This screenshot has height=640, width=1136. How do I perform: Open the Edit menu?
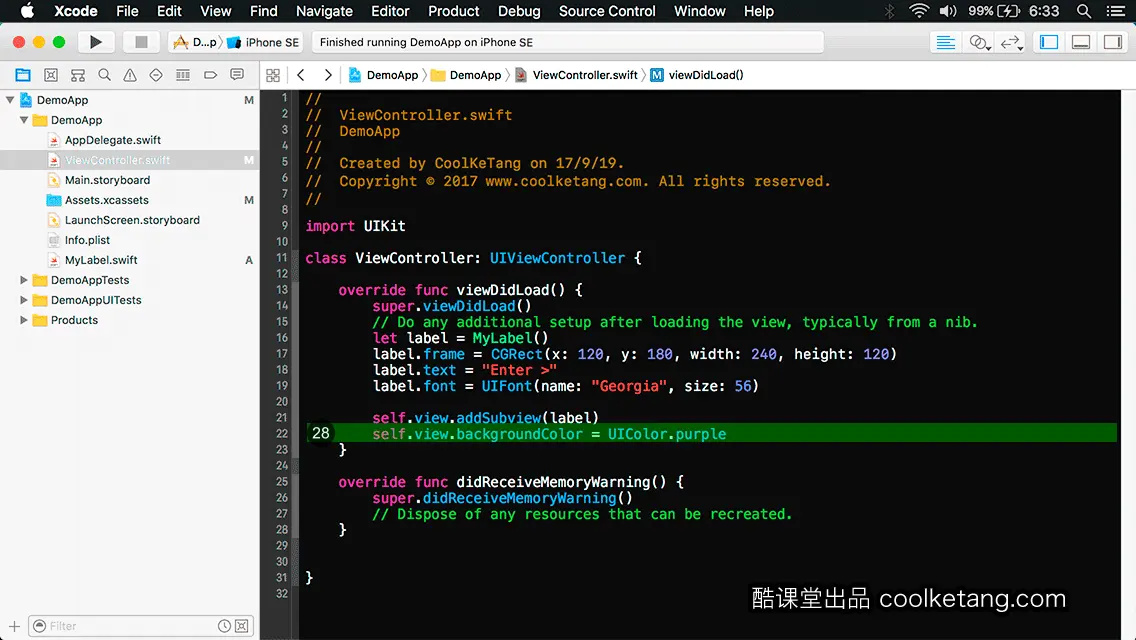click(169, 11)
